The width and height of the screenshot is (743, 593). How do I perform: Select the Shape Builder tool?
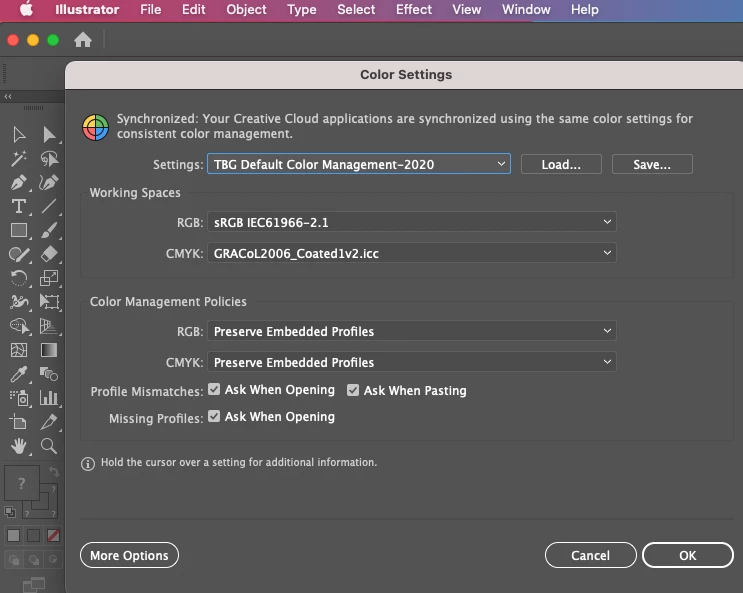click(x=19, y=326)
